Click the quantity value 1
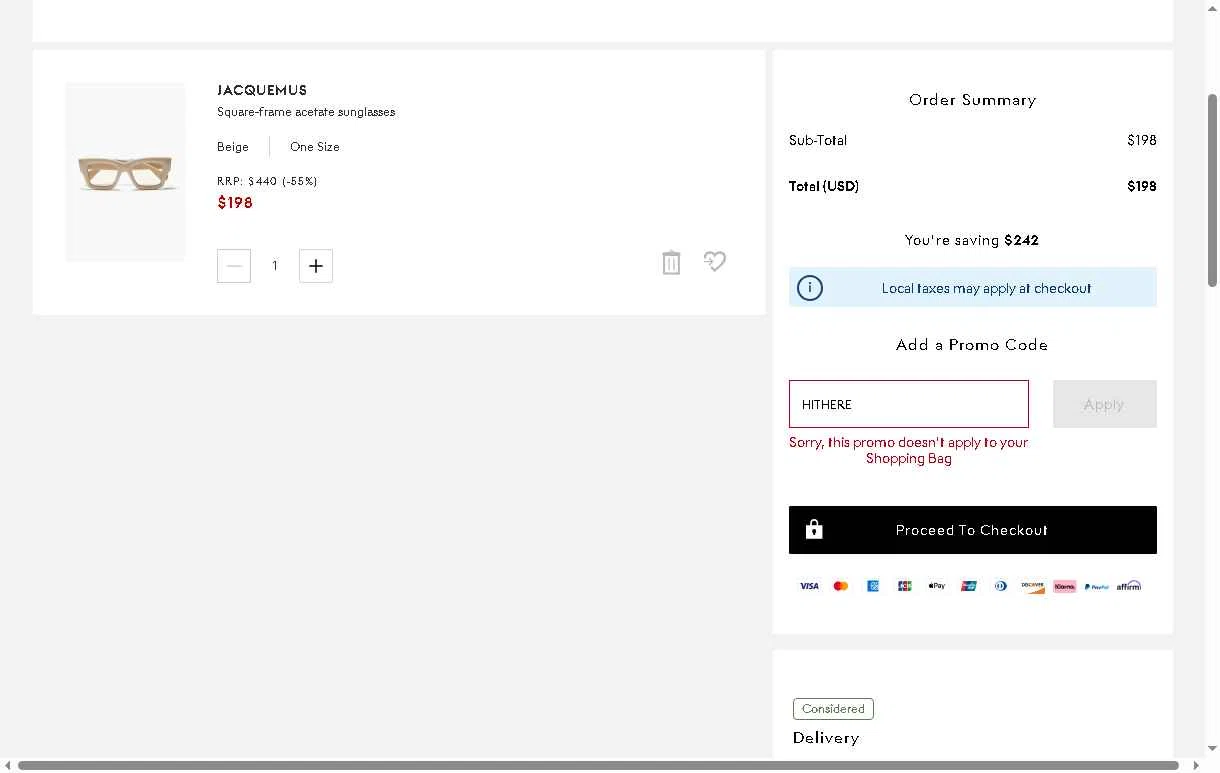This screenshot has width=1220, height=773. (x=275, y=266)
